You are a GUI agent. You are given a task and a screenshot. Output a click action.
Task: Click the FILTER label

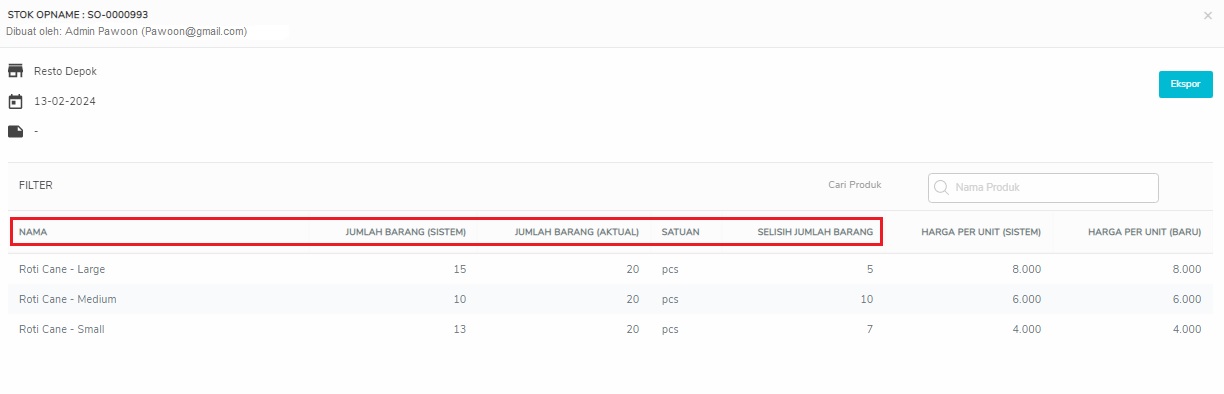pos(36,186)
